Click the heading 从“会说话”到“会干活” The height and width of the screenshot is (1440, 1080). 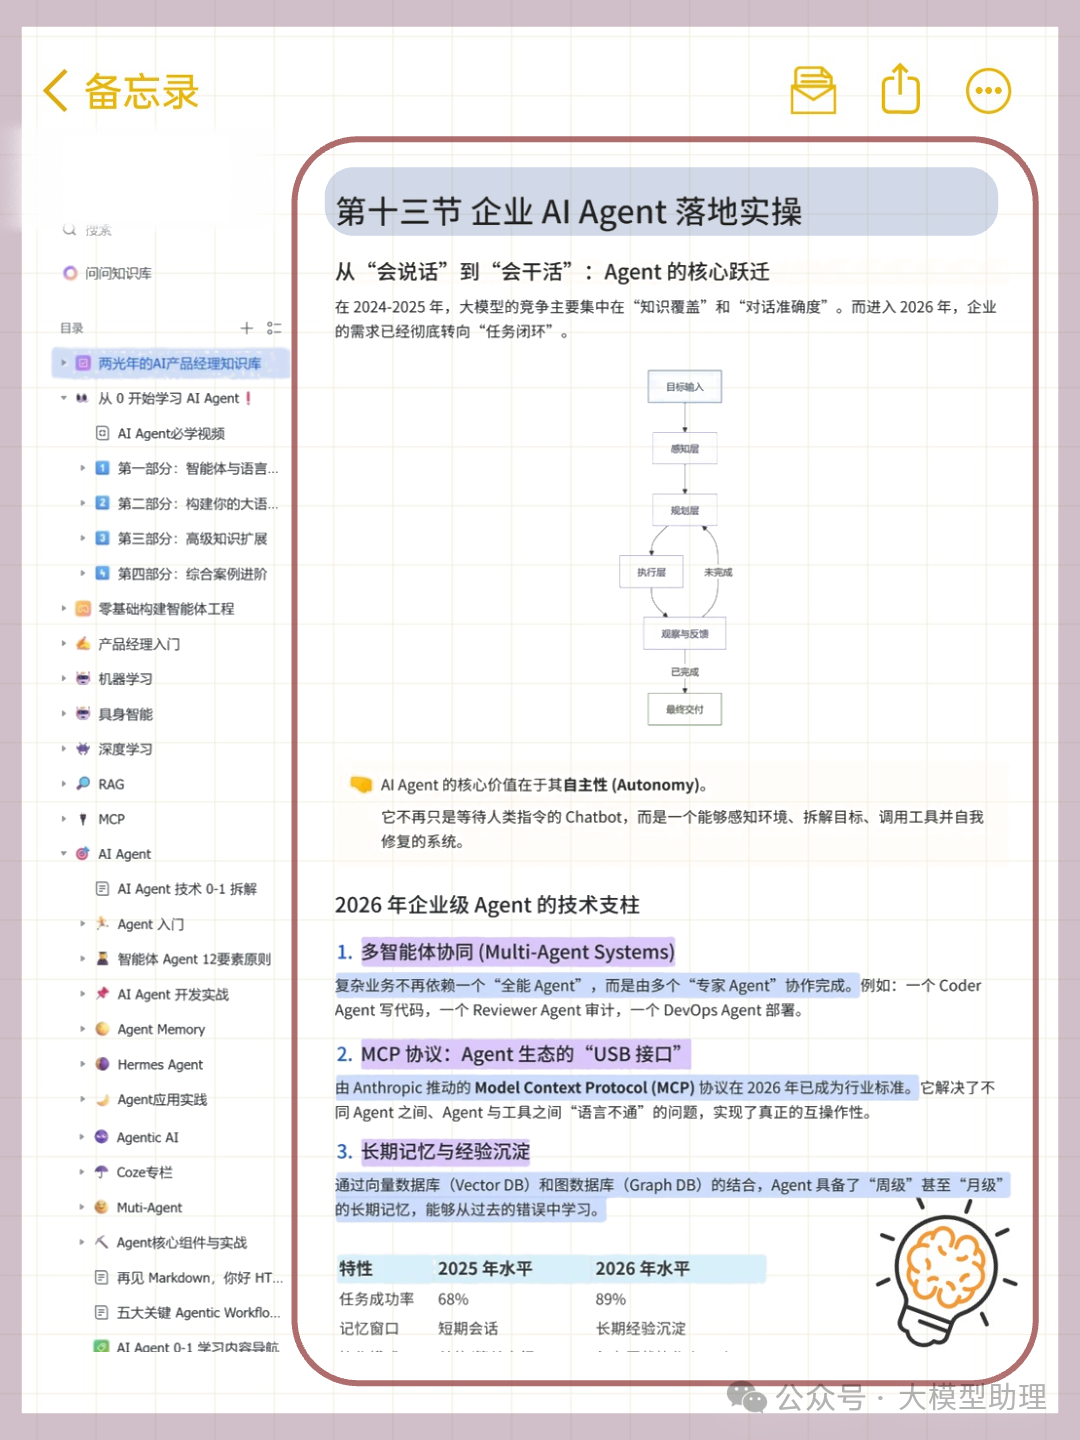(552, 272)
